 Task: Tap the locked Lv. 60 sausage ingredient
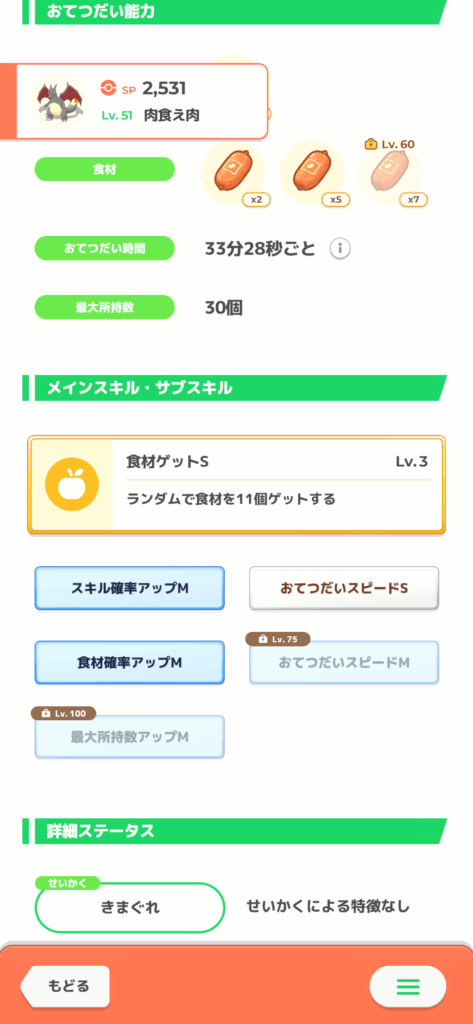(x=390, y=173)
